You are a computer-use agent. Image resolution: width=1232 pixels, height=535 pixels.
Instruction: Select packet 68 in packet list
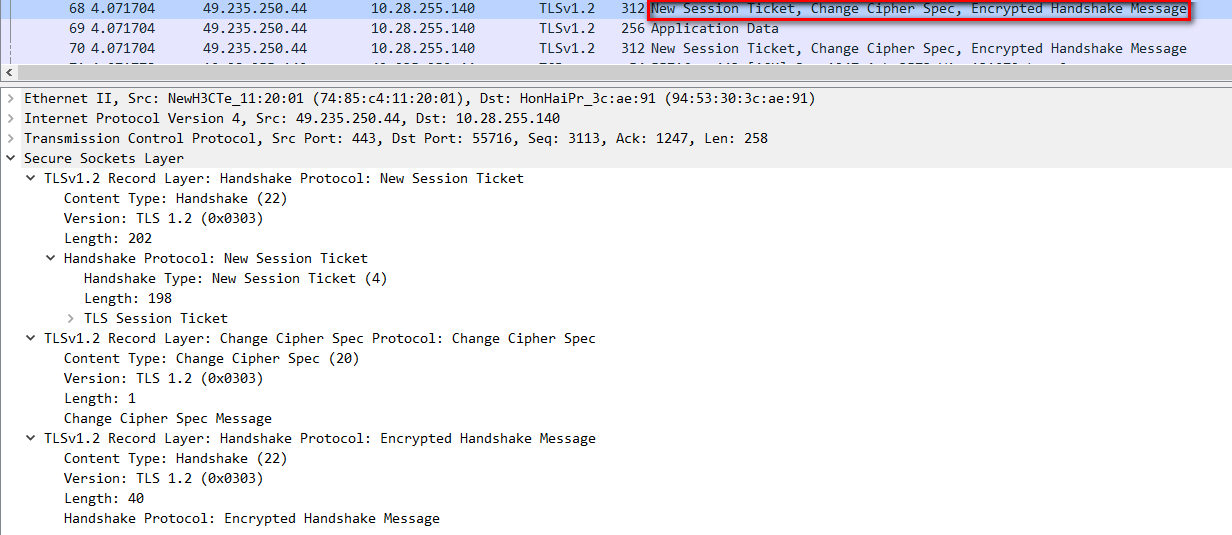tap(400, 9)
